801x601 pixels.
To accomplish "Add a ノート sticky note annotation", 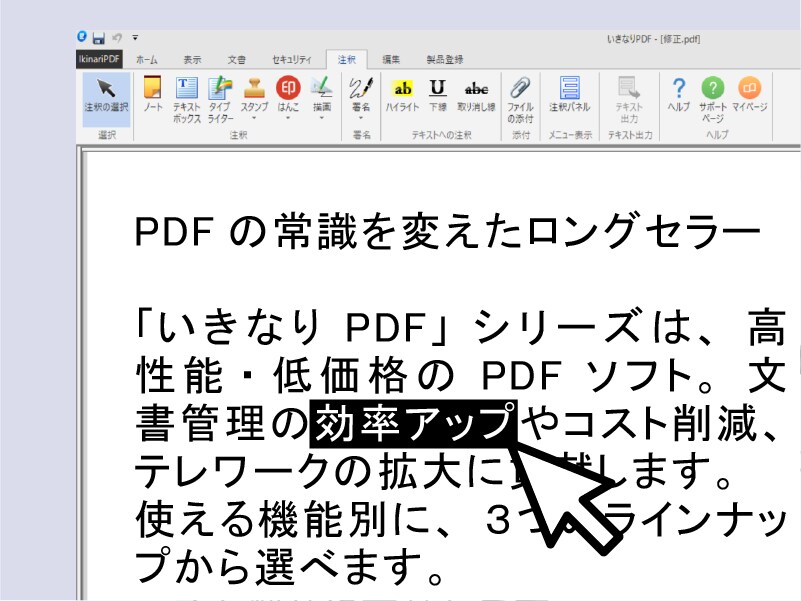I will tap(152, 95).
